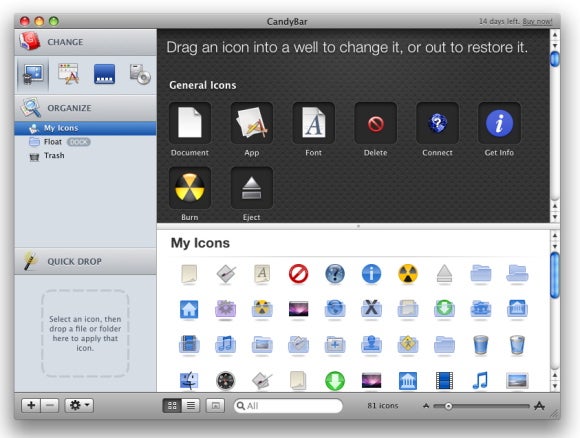Click the Eject icon well

click(252, 188)
